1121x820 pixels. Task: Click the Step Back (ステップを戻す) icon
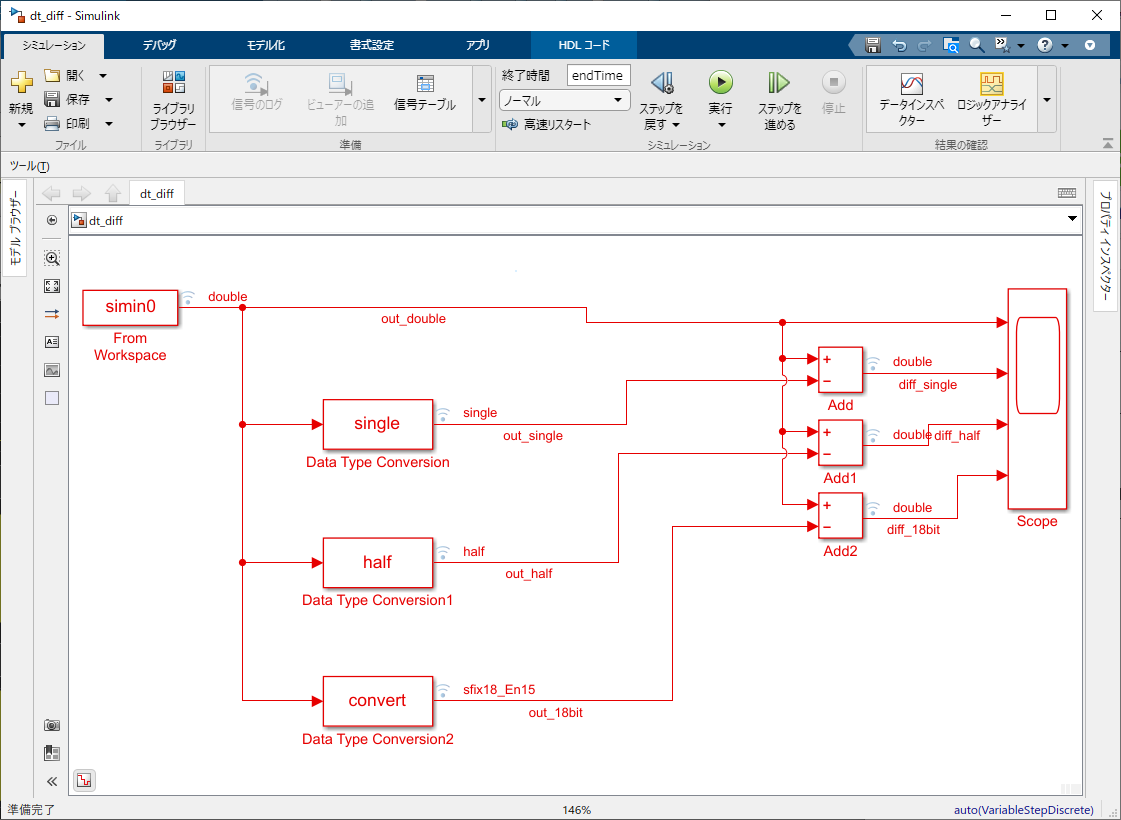[x=662, y=83]
